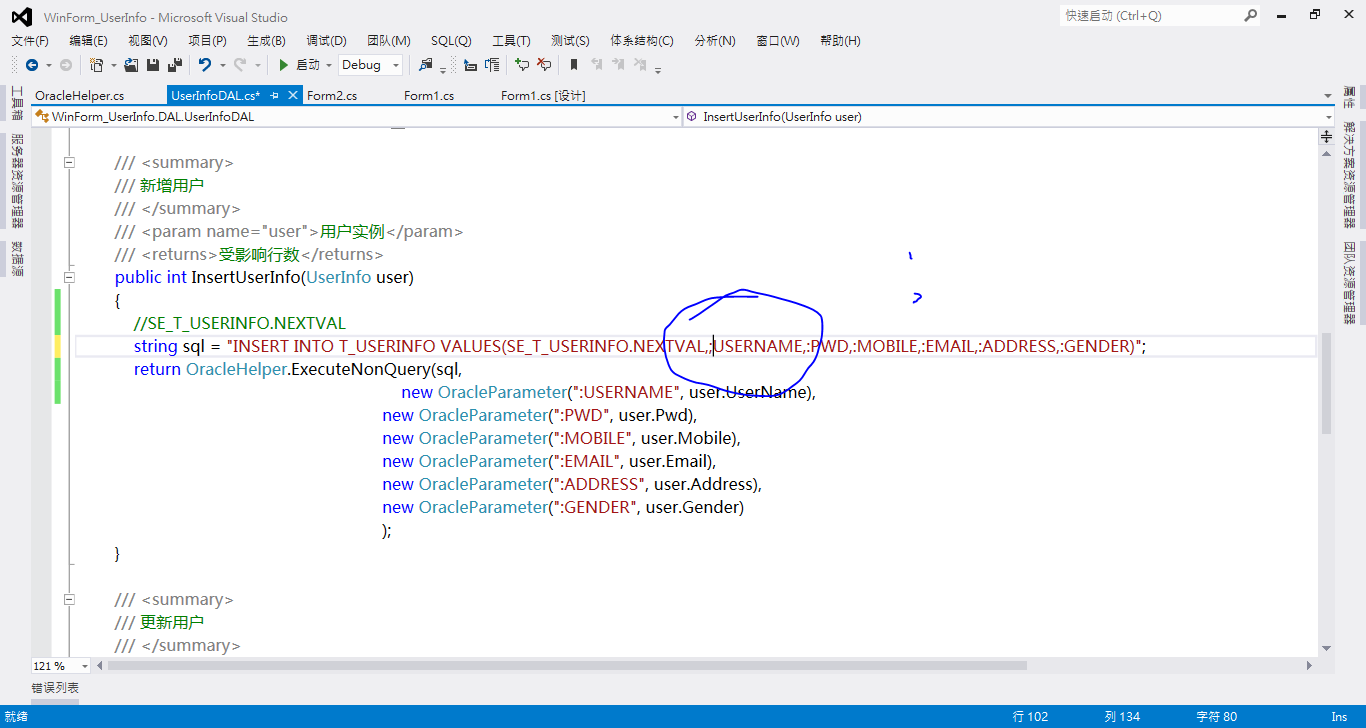Open the 错误列表 Error List panel
Viewport: 1366px width, 728px height.
[x=56, y=687]
